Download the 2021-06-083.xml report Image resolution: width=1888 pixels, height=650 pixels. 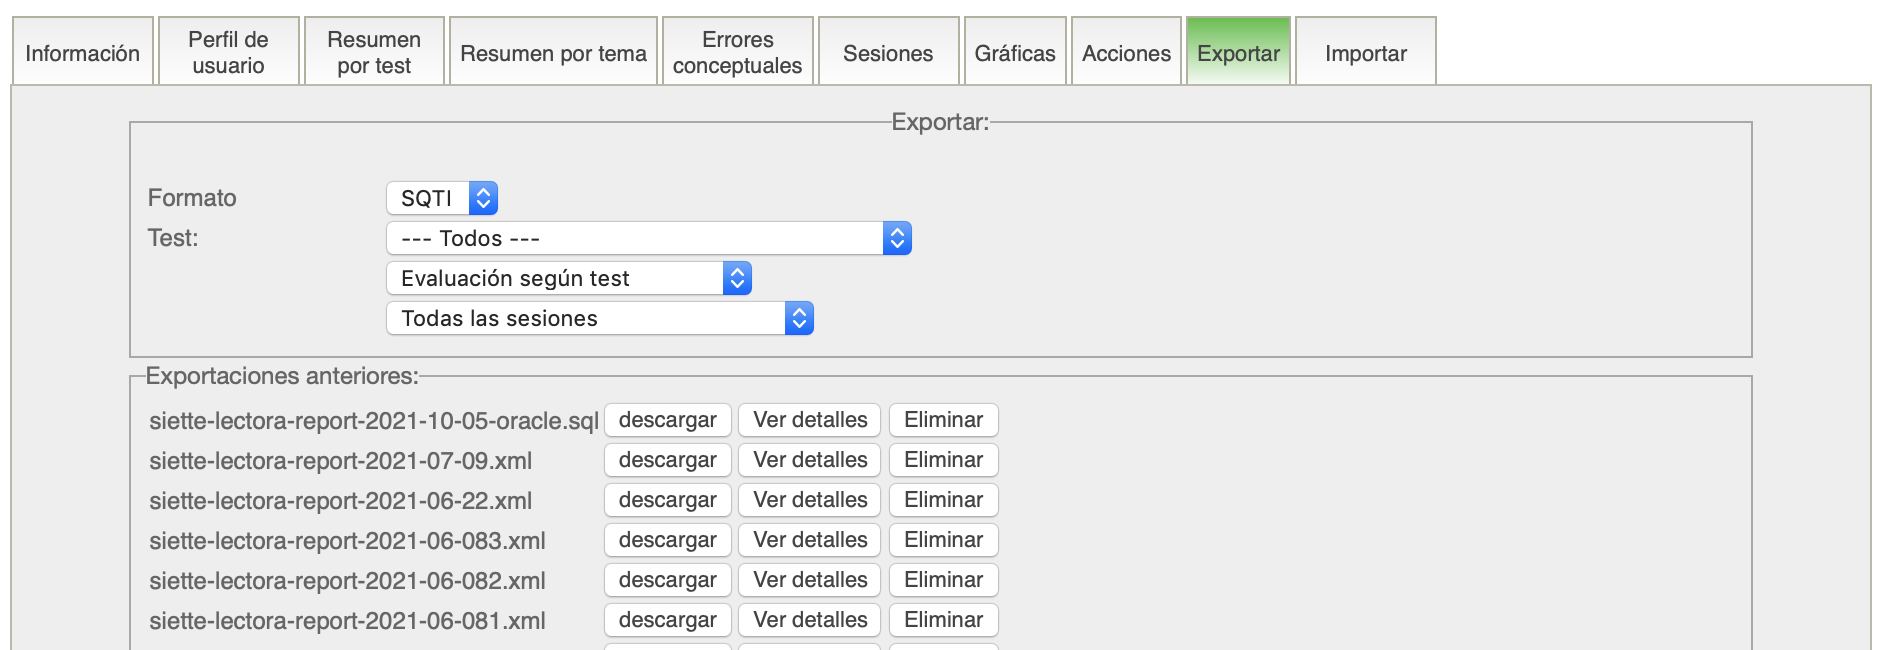[667, 540]
